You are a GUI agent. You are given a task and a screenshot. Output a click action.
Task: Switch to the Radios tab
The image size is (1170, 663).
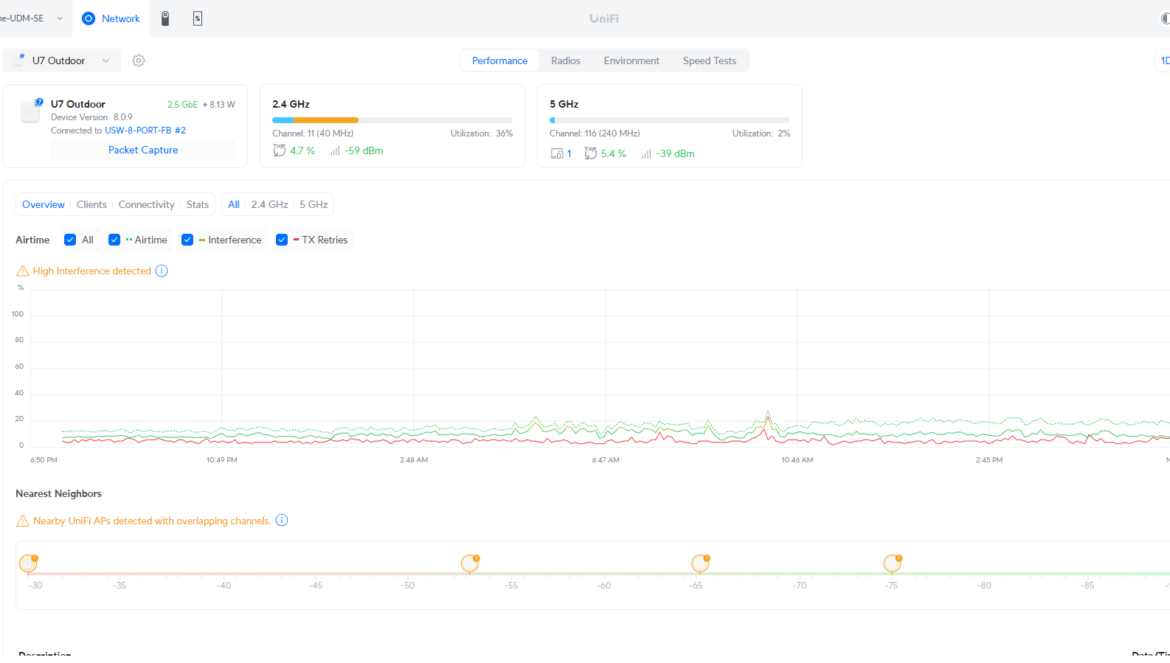pos(566,60)
